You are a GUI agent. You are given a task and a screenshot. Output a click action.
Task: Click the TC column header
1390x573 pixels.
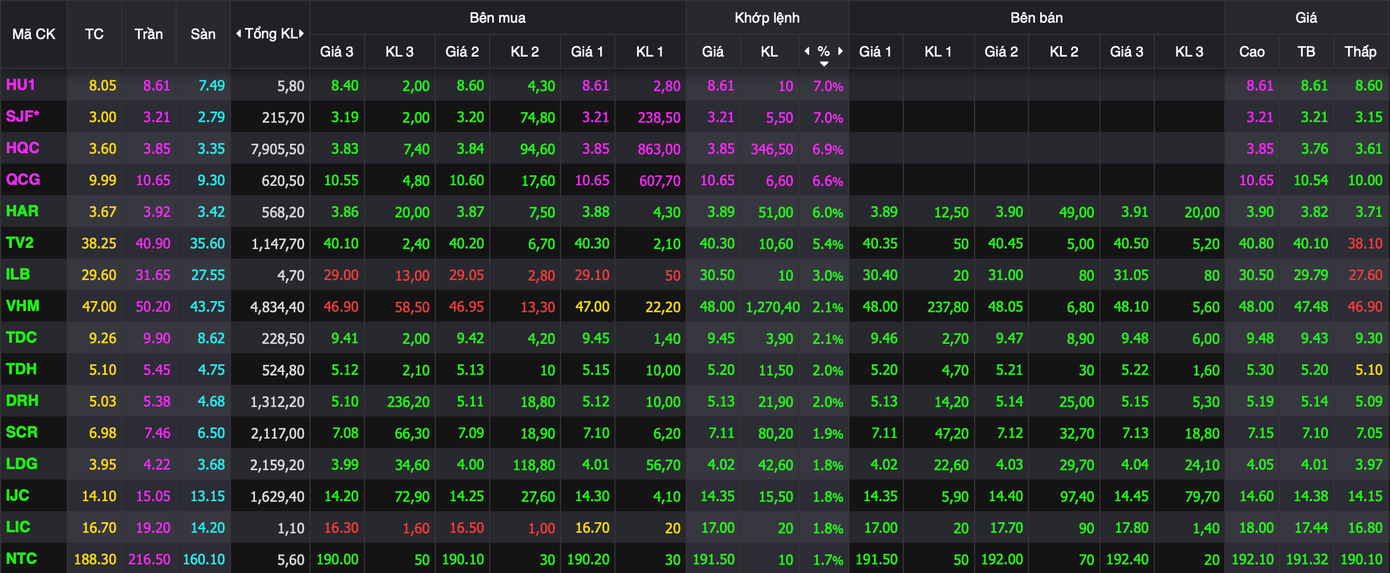(94, 34)
